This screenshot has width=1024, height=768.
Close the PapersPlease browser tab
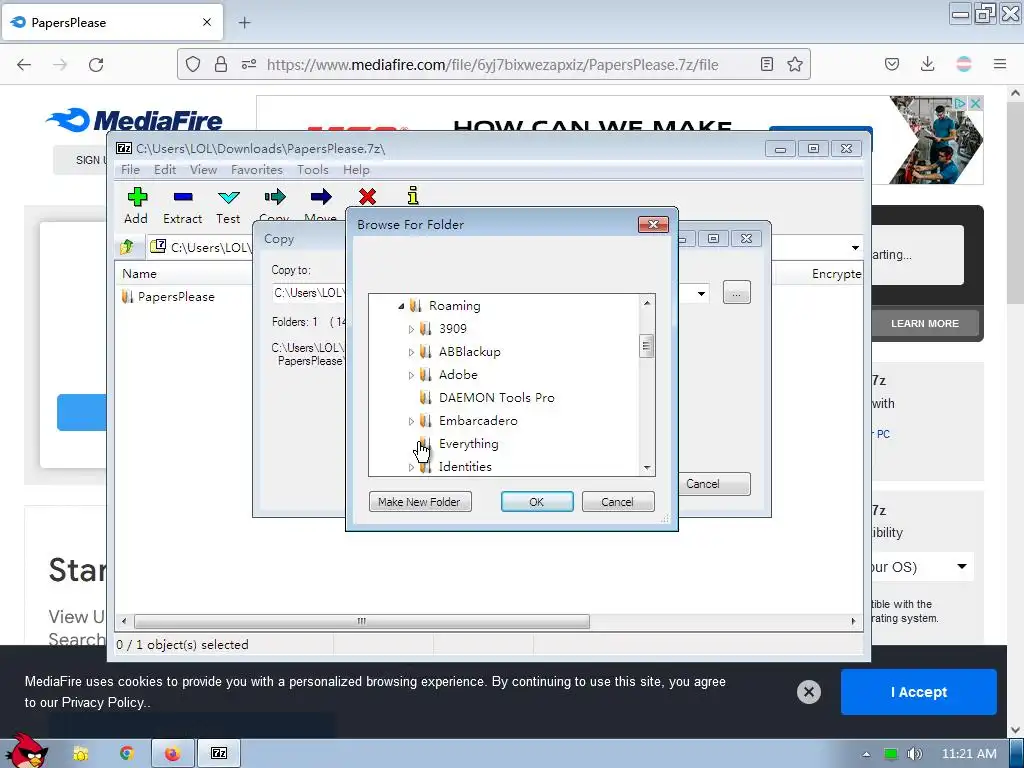[207, 22]
